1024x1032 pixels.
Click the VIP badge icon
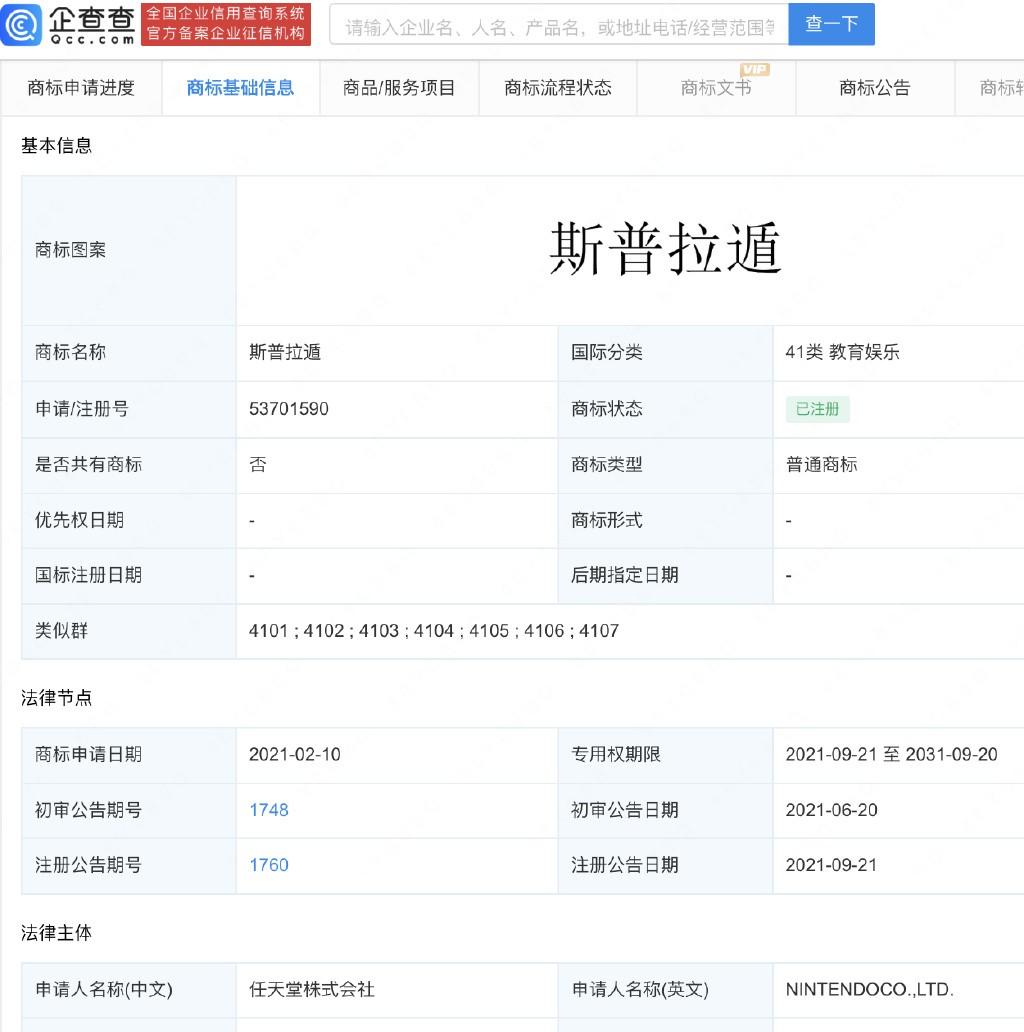tap(754, 69)
